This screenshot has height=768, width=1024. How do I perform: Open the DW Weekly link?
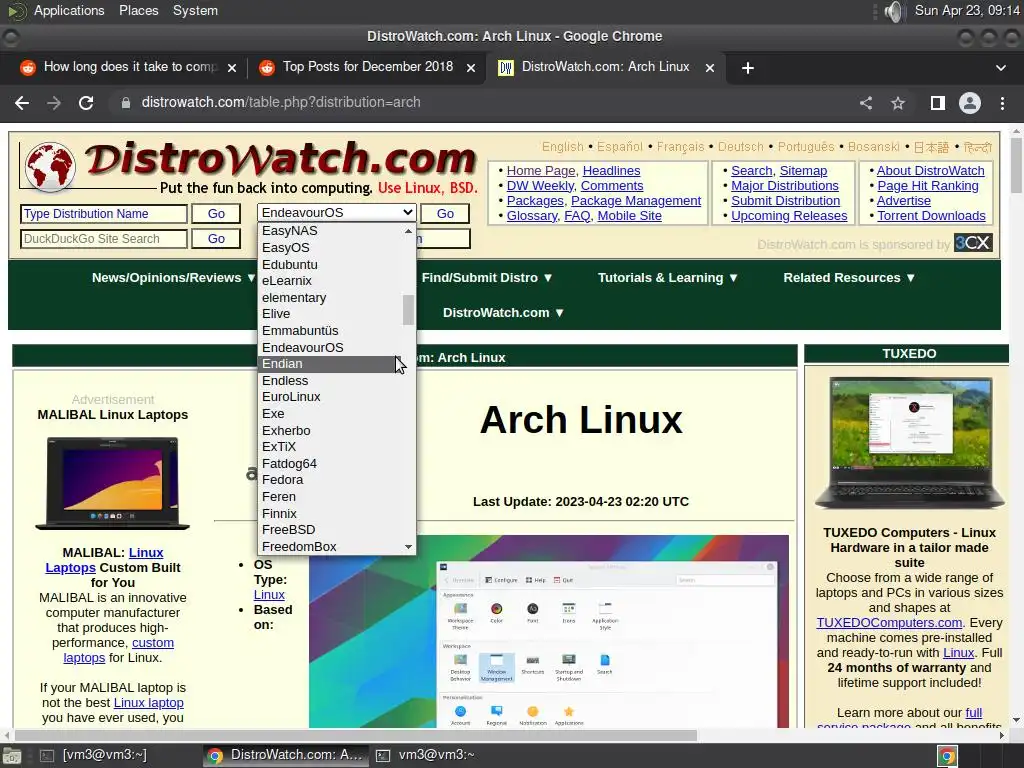click(540, 185)
